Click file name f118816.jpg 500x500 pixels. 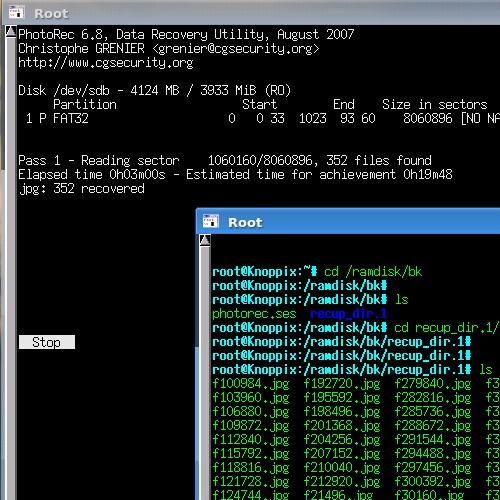[x=251, y=468]
